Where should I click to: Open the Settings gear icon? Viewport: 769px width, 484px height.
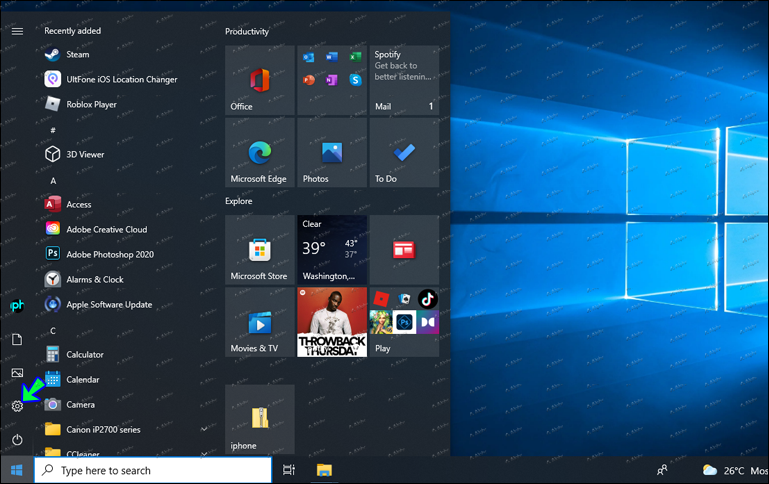click(x=17, y=406)
